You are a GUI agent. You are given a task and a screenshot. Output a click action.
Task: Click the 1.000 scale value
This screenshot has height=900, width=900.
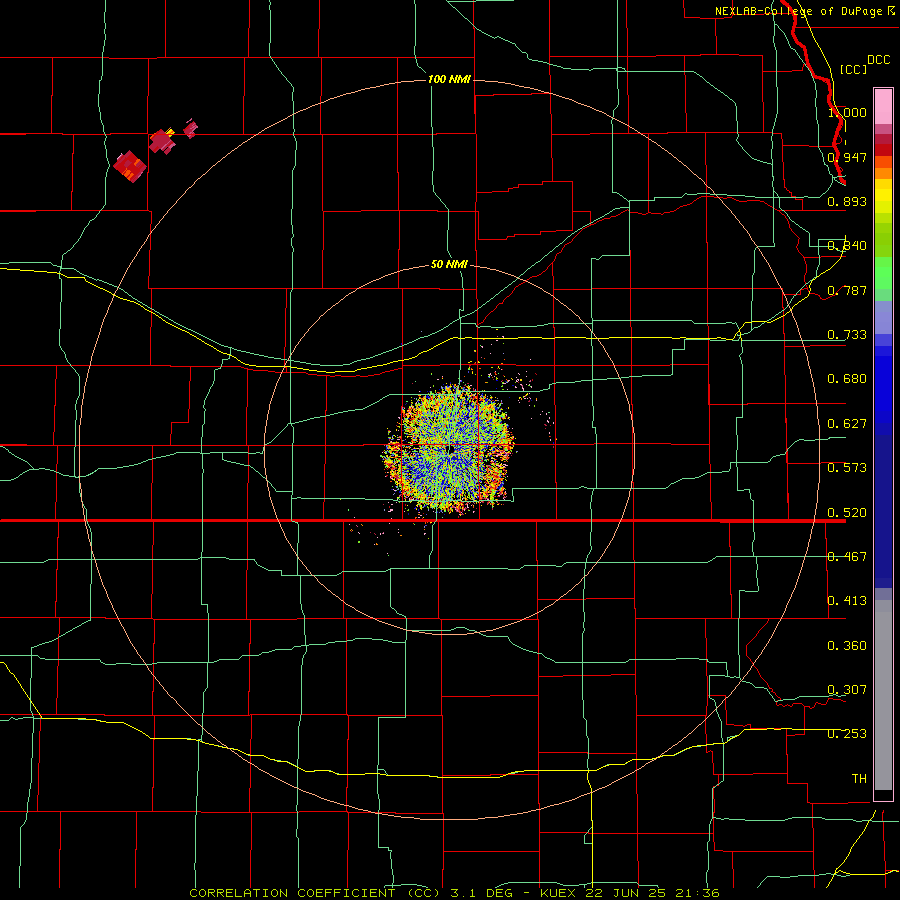847,112
